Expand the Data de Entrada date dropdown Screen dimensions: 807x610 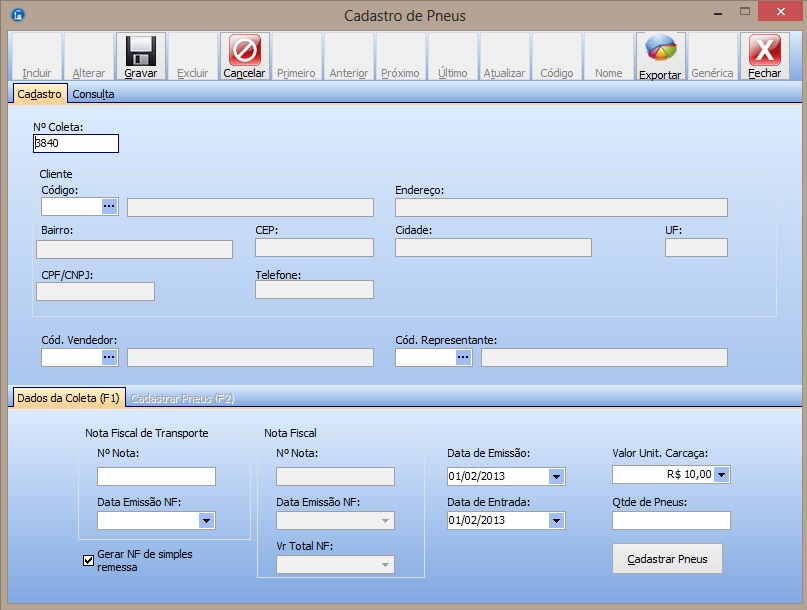click(556, 520)
